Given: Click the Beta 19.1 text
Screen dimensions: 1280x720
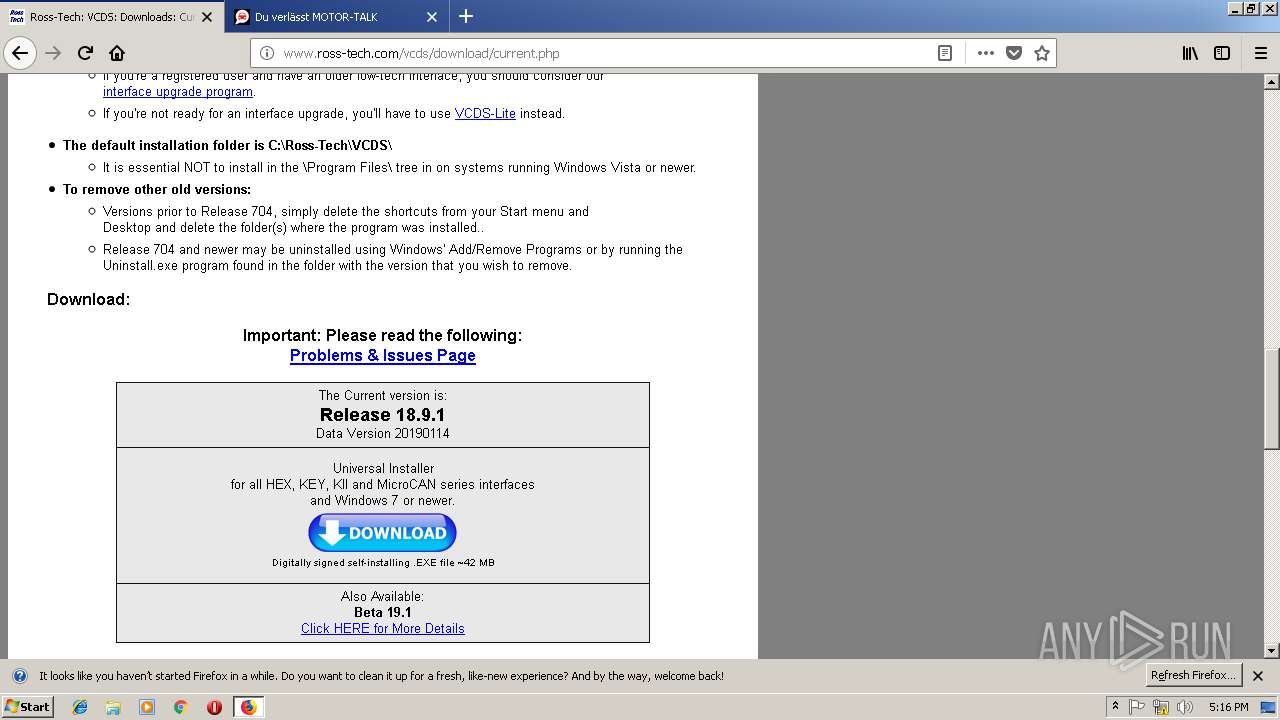Looking at the screenshot, I should (383, 612).
